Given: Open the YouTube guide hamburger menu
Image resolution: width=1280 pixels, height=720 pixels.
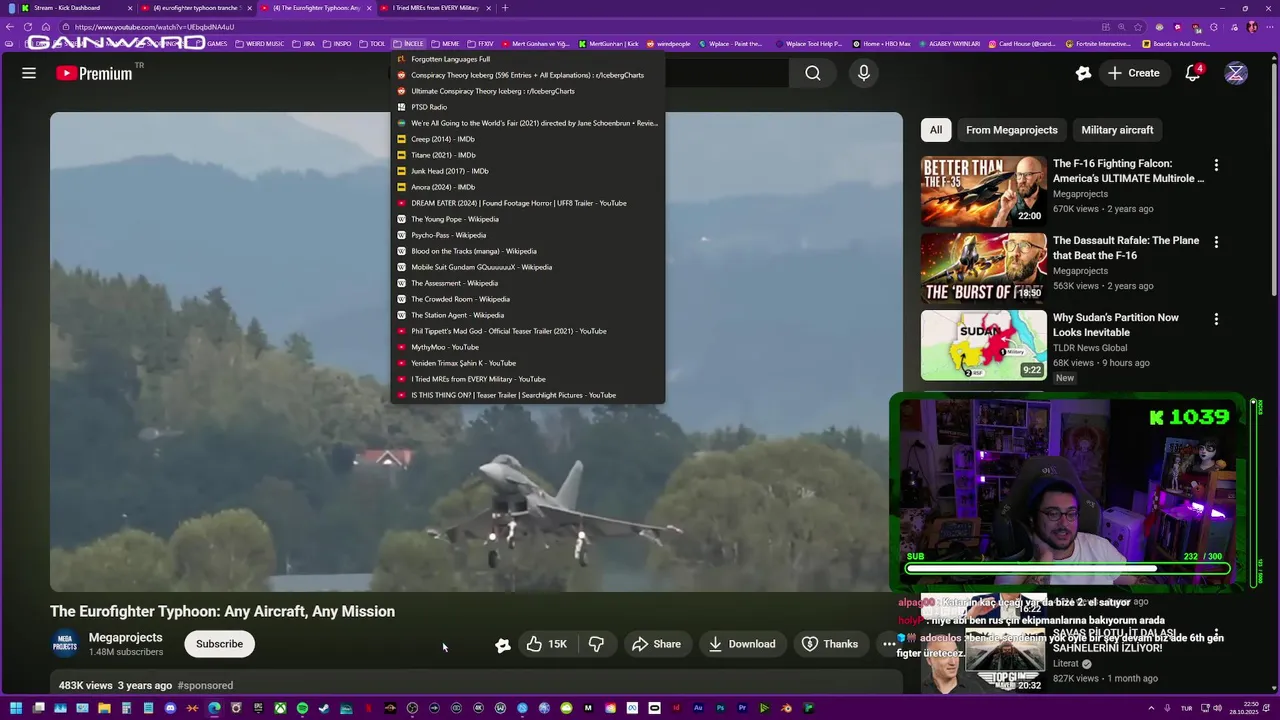Looking at the screenshot, I should point(29,73).
